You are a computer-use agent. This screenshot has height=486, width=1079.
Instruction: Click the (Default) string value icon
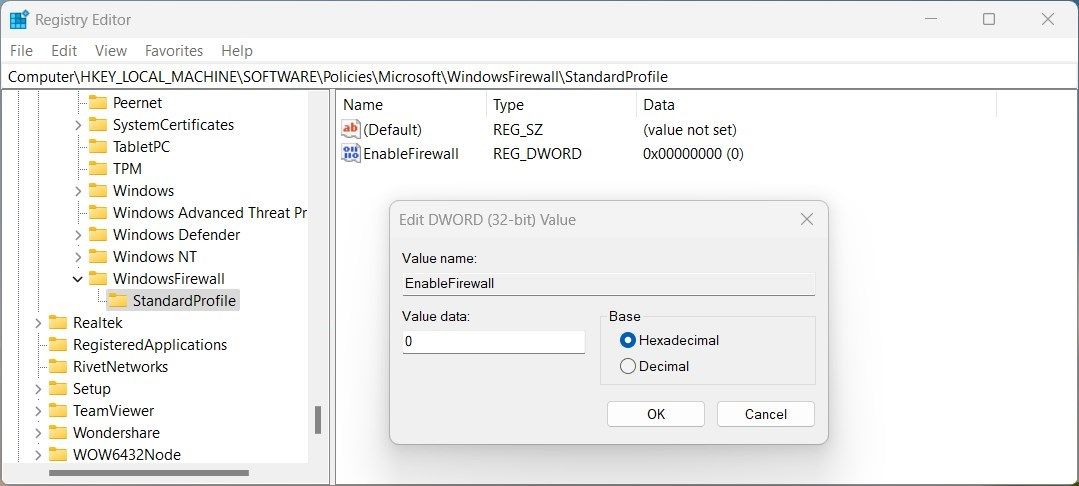point(351,129)
